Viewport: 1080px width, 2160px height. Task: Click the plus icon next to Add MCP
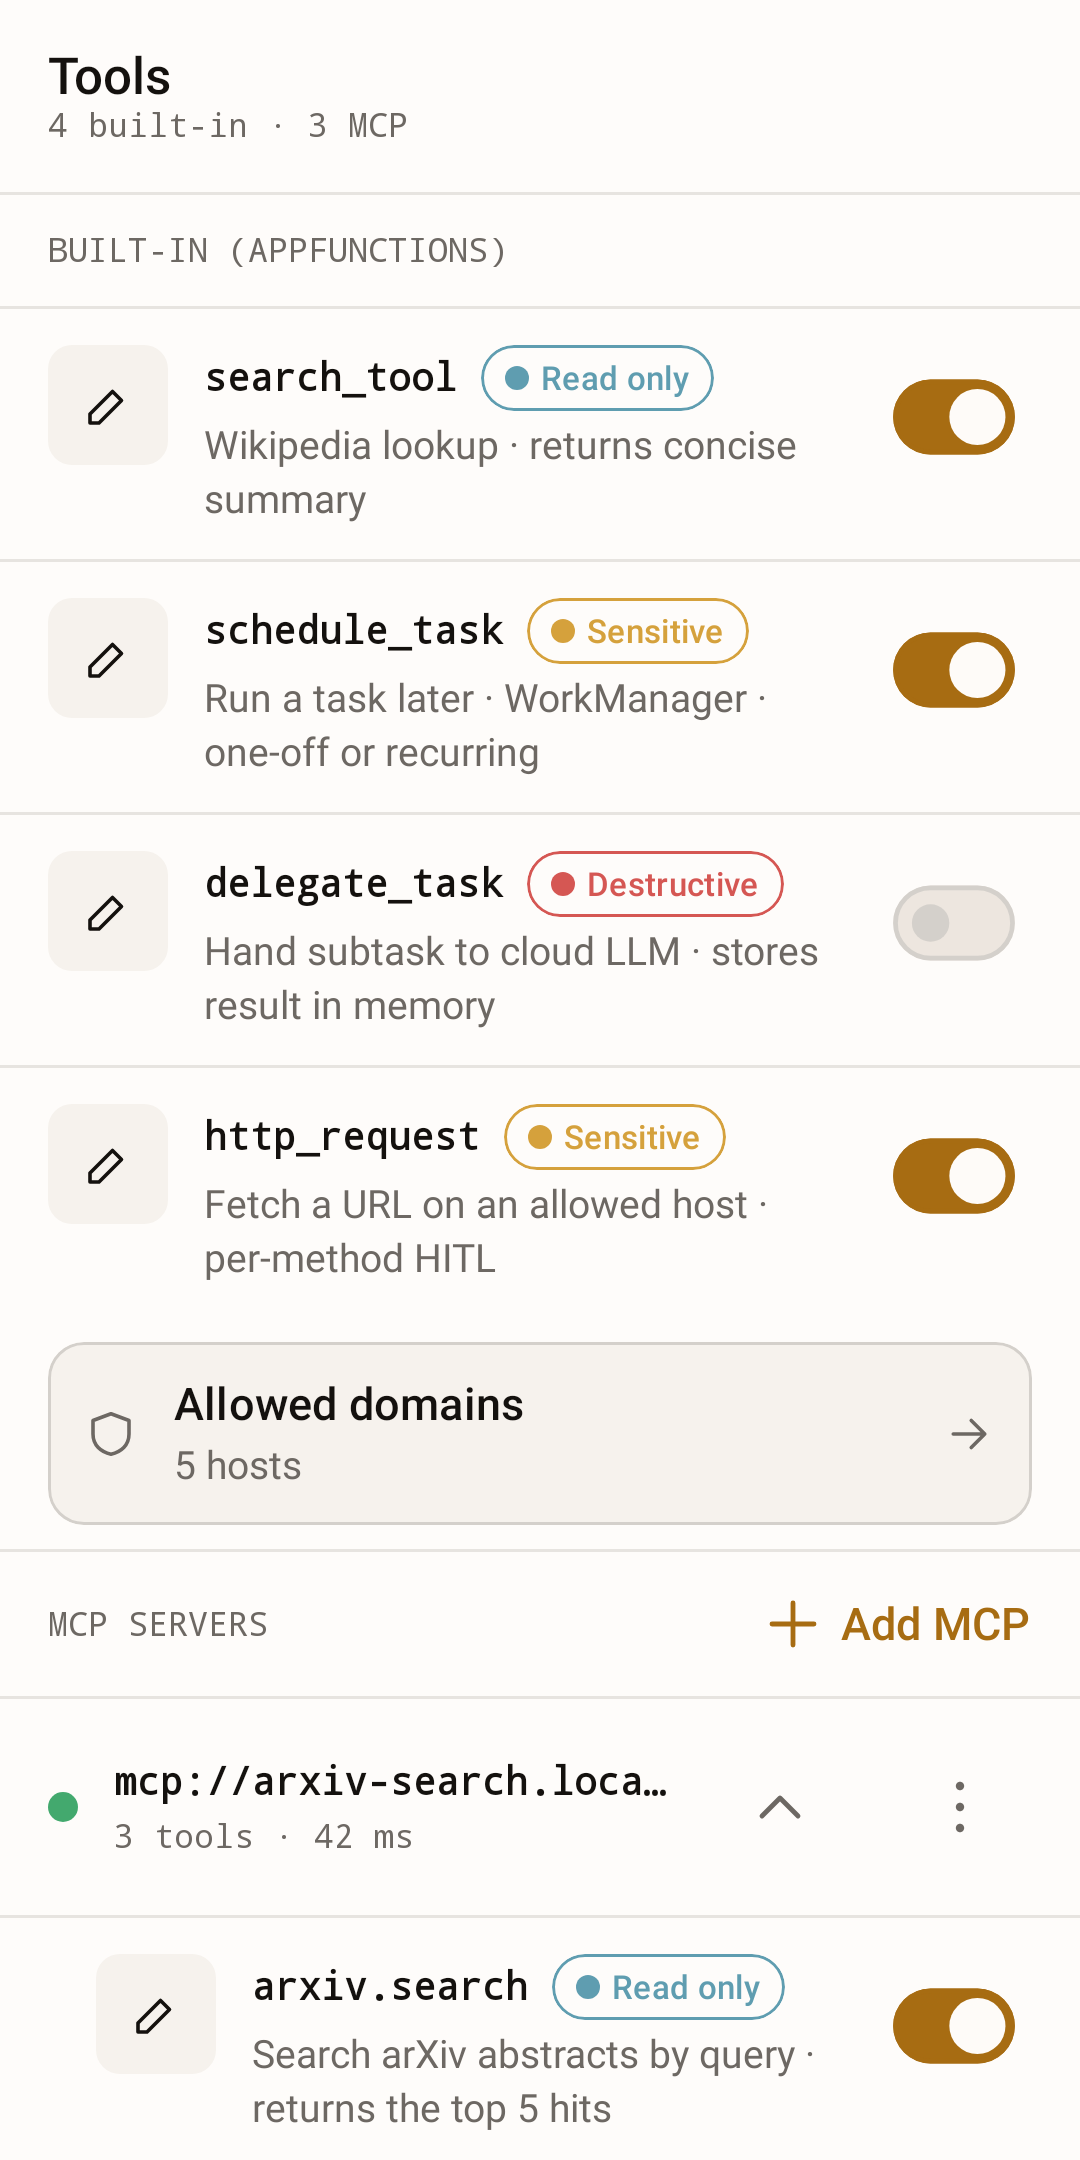(x=793, y=1624)
